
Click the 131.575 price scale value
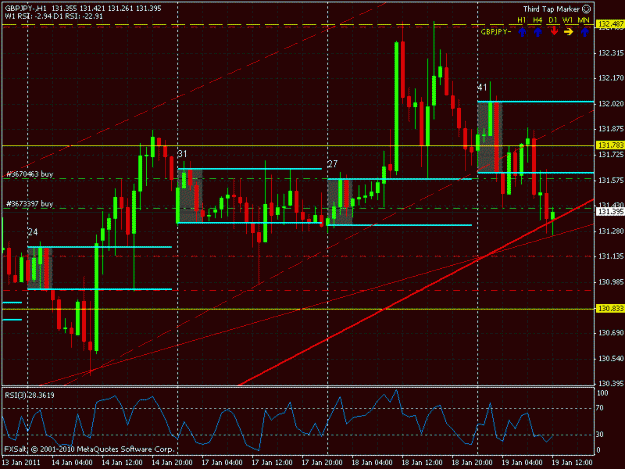[x=611, y=181]
